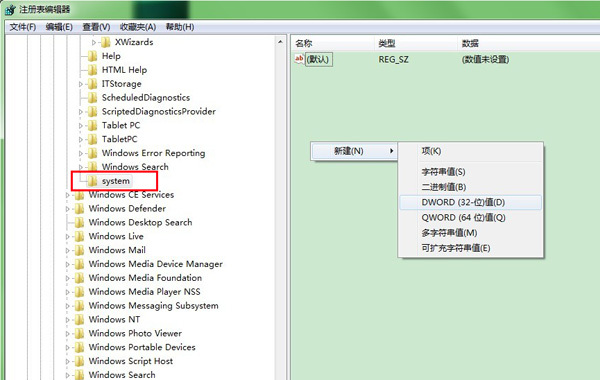Click the Windows NT folder icon

click(x=79, y=320)
